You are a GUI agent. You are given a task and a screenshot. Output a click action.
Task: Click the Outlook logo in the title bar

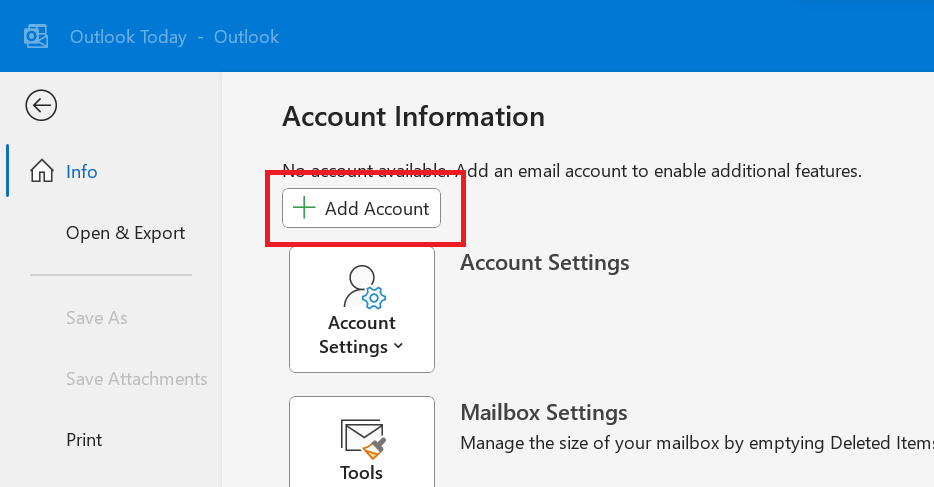[x=37, y=37]
